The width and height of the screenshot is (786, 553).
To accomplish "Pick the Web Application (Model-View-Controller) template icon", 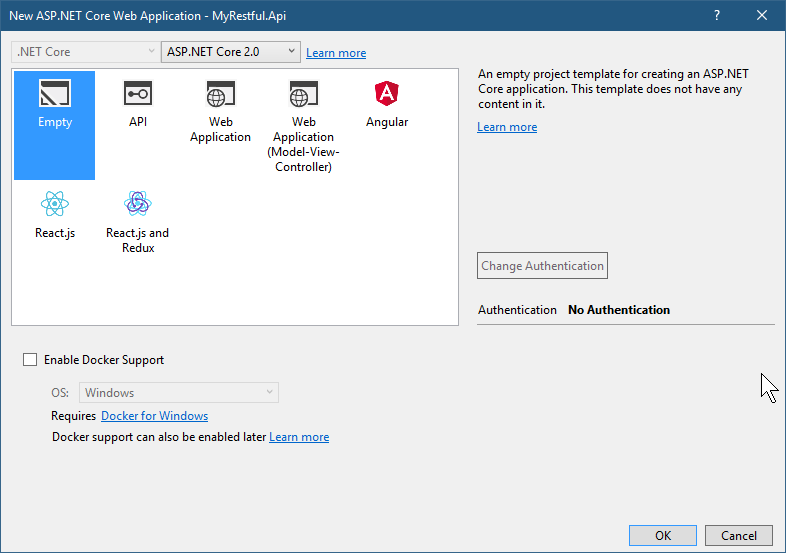I will [303, 96].
